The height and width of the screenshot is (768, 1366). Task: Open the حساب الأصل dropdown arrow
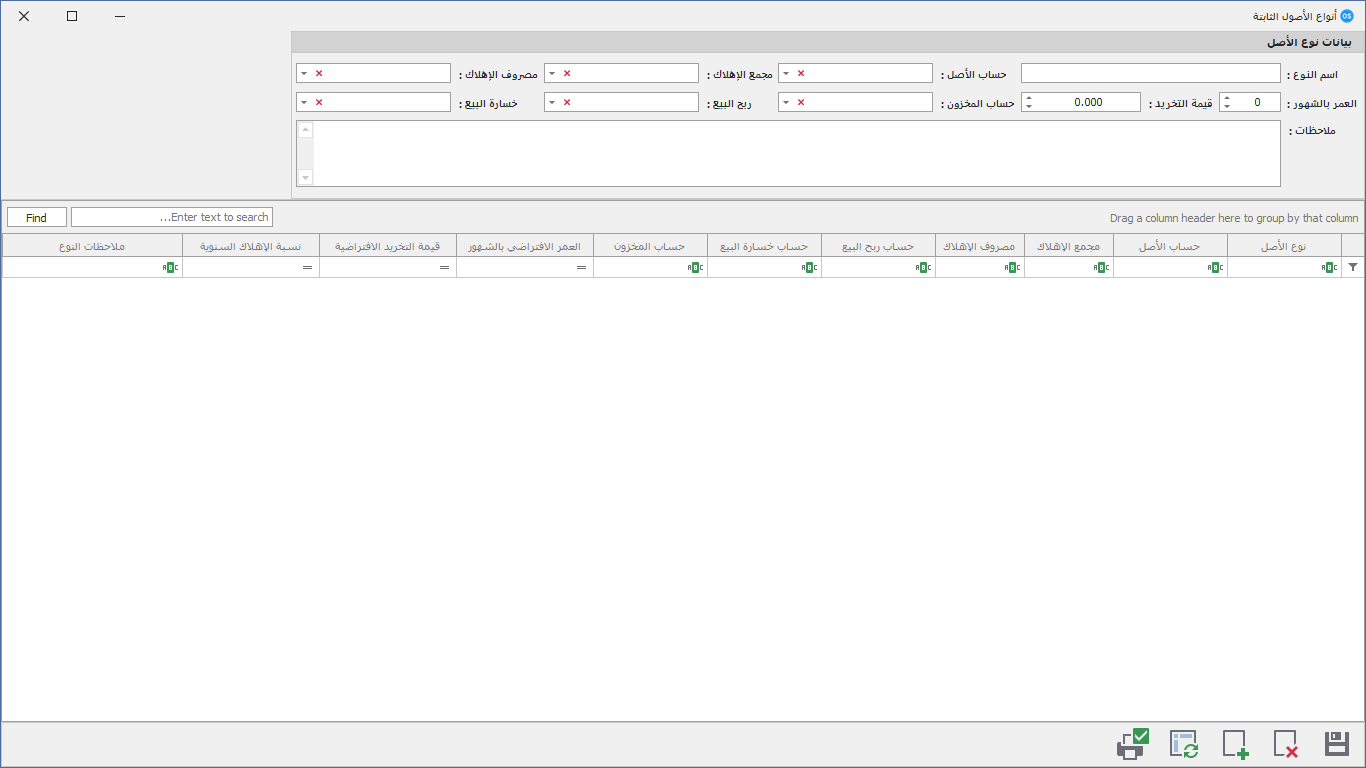click(786, 74)
